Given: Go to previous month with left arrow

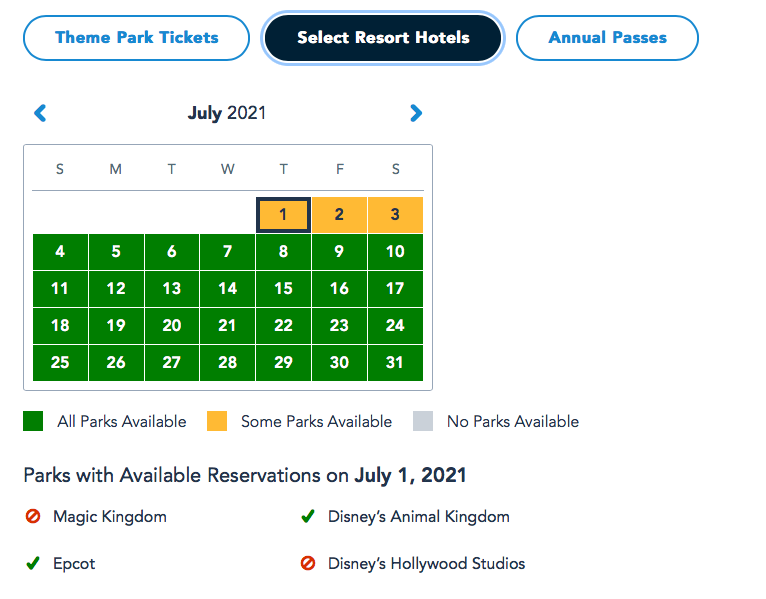Looking at the screenshot, I should (40, 113).
